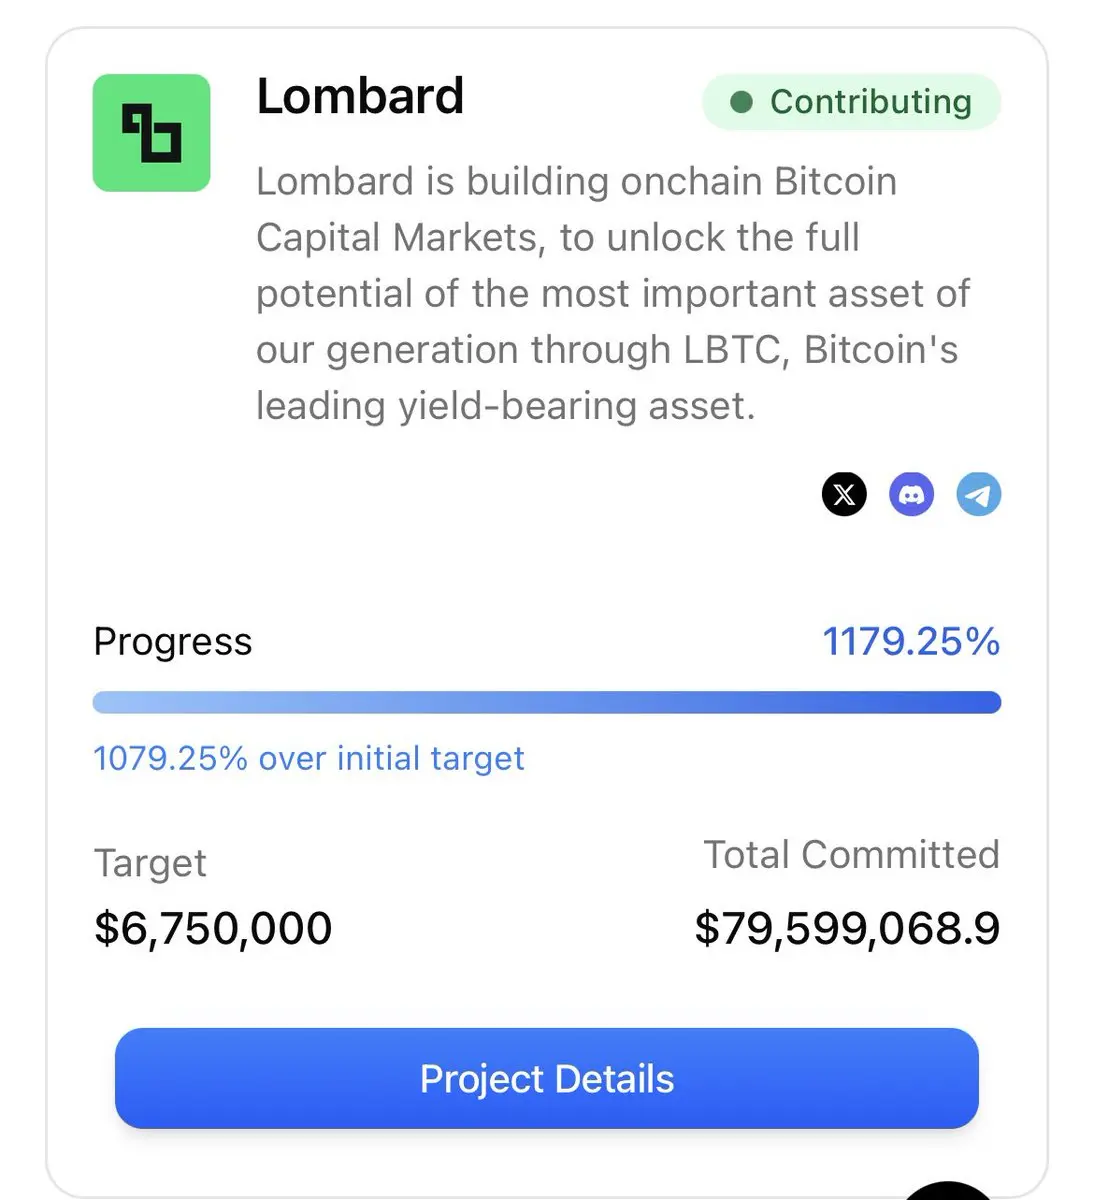Select the Contributing status badge
Viewport: 1094px width, 1200px height.
point(851,102)
